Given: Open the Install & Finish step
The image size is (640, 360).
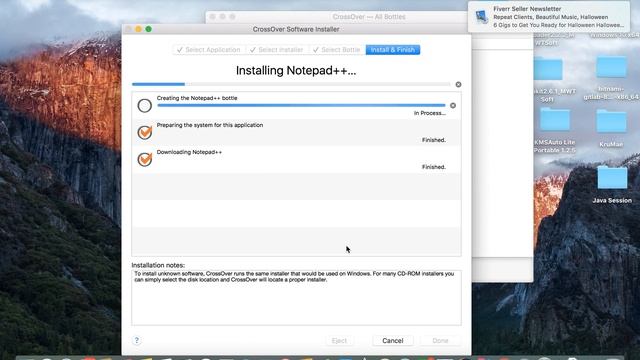Looking at the screenshot, I should pos(393,50).
